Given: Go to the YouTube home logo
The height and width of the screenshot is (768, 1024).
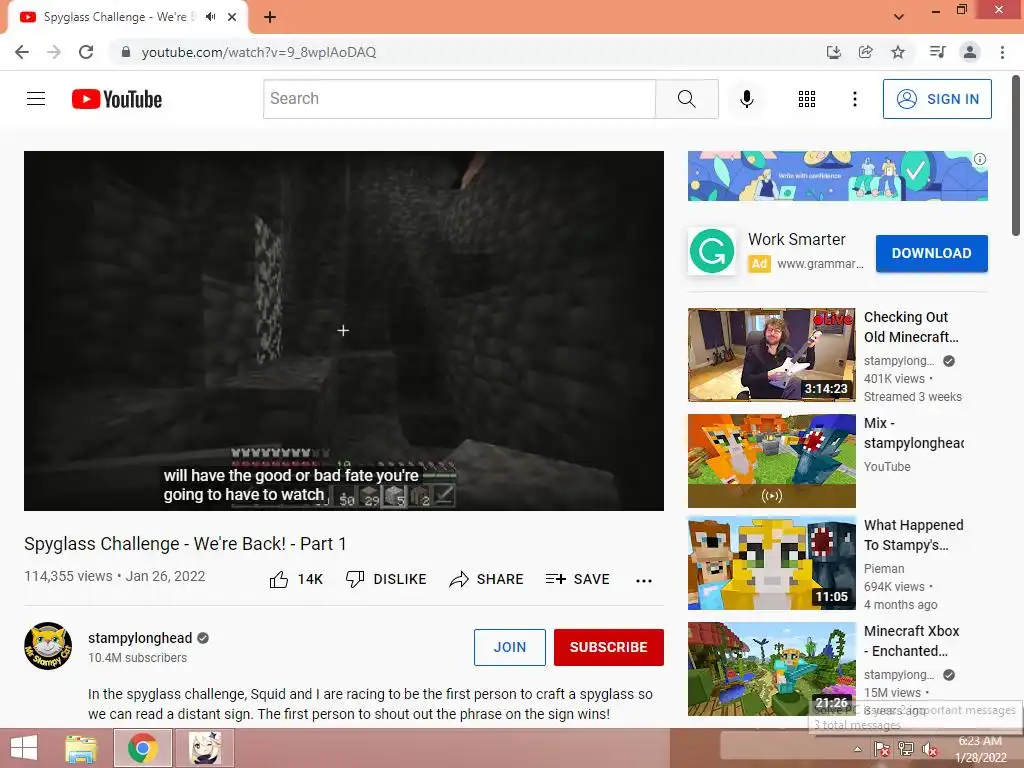Looking at the screenshot, I should tap(117, 99).
